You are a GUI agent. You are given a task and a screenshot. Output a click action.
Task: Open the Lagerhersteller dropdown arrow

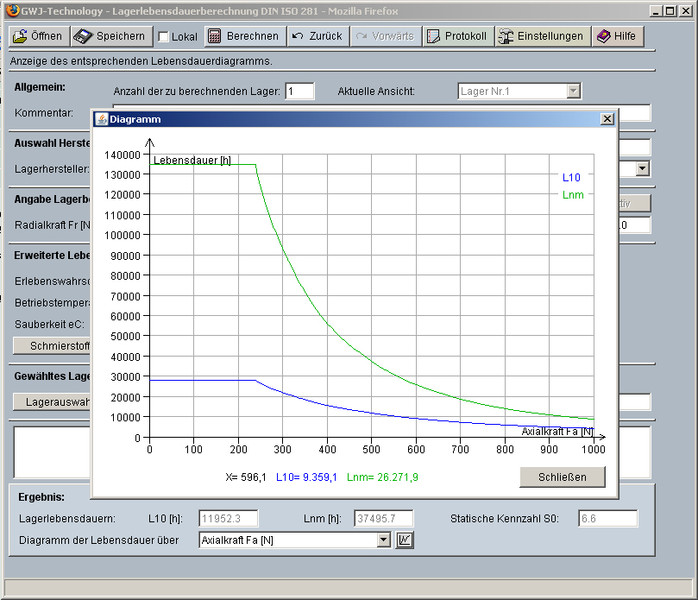642,169
